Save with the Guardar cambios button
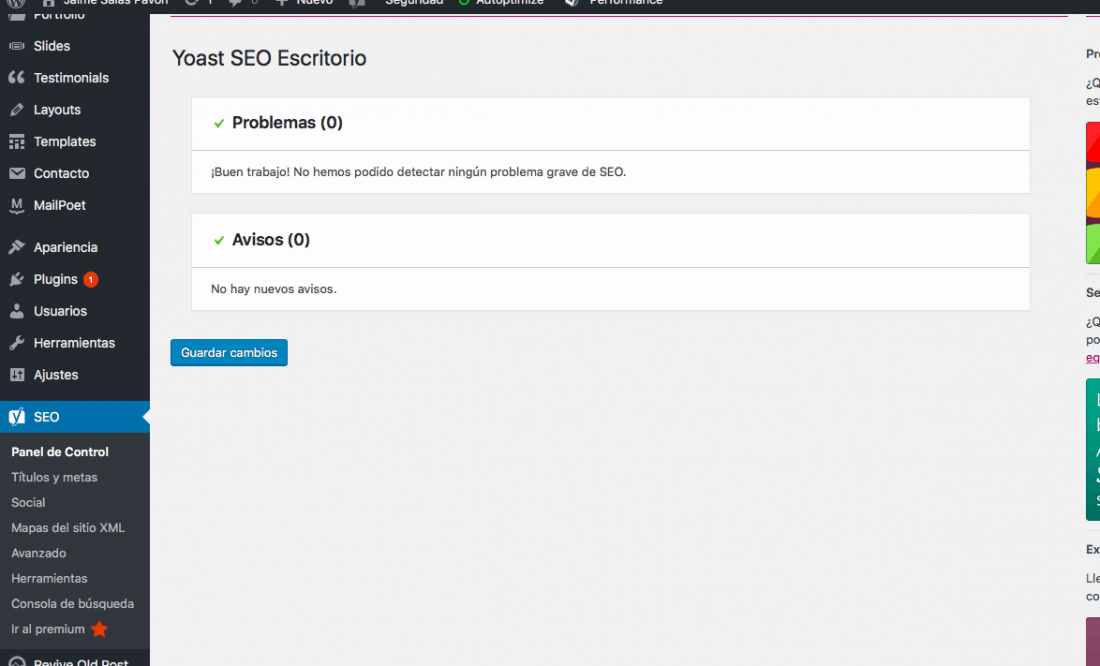This screenshot has height=666, width=1100. [229, 352]
